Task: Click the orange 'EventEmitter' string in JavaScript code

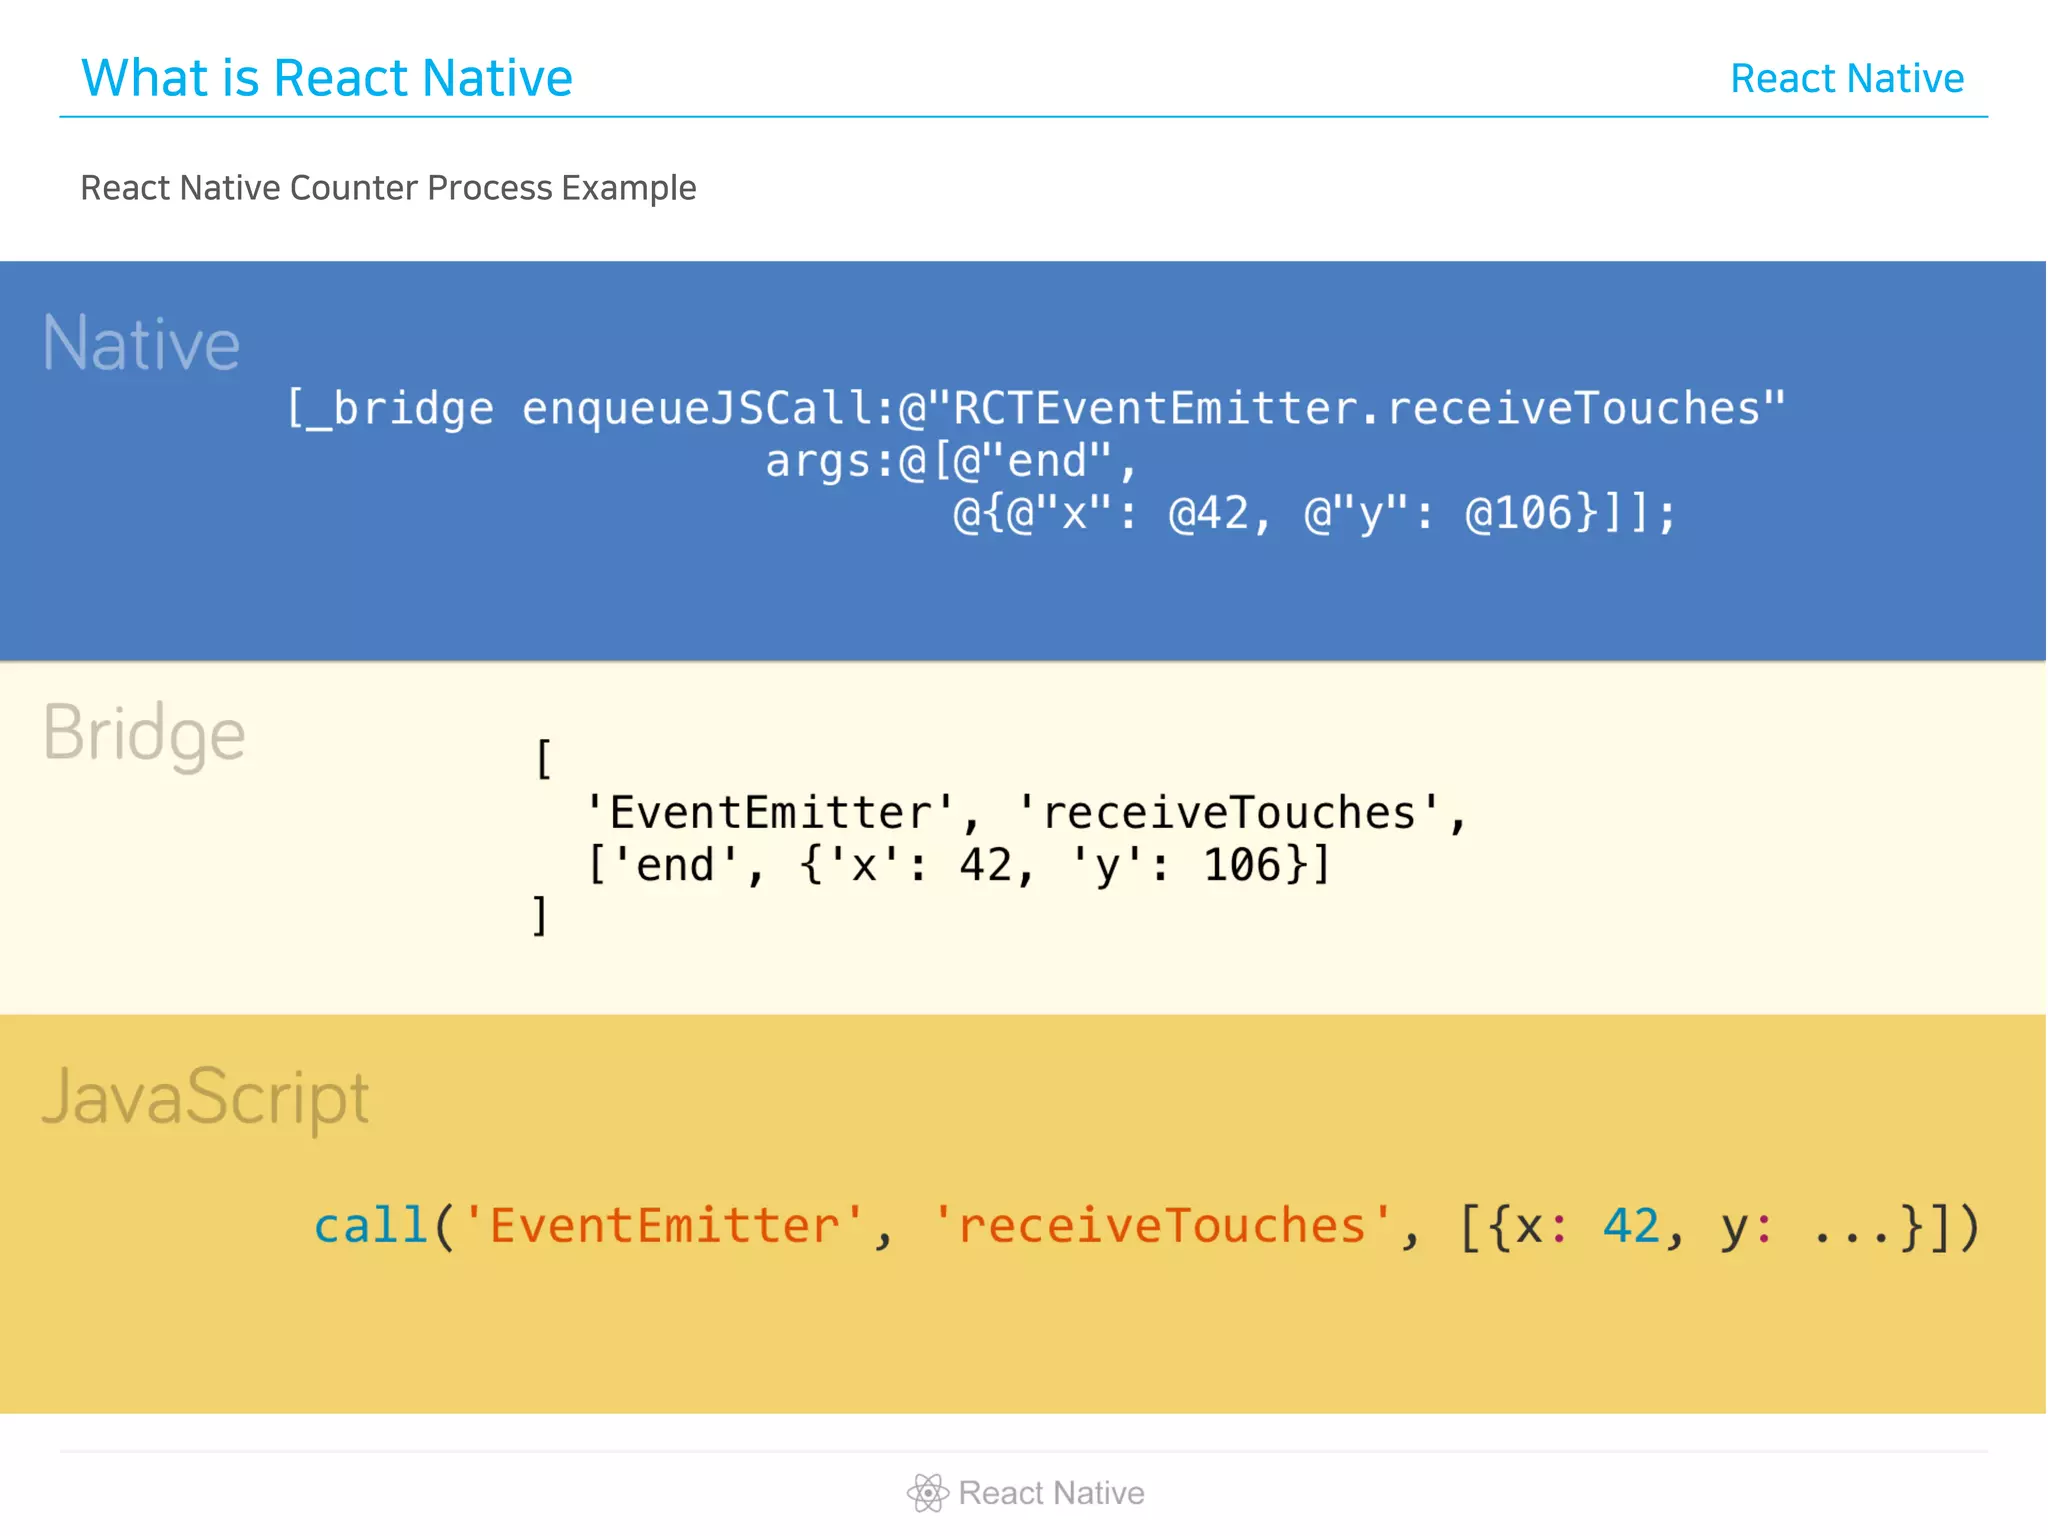Action: [664, 1225]
